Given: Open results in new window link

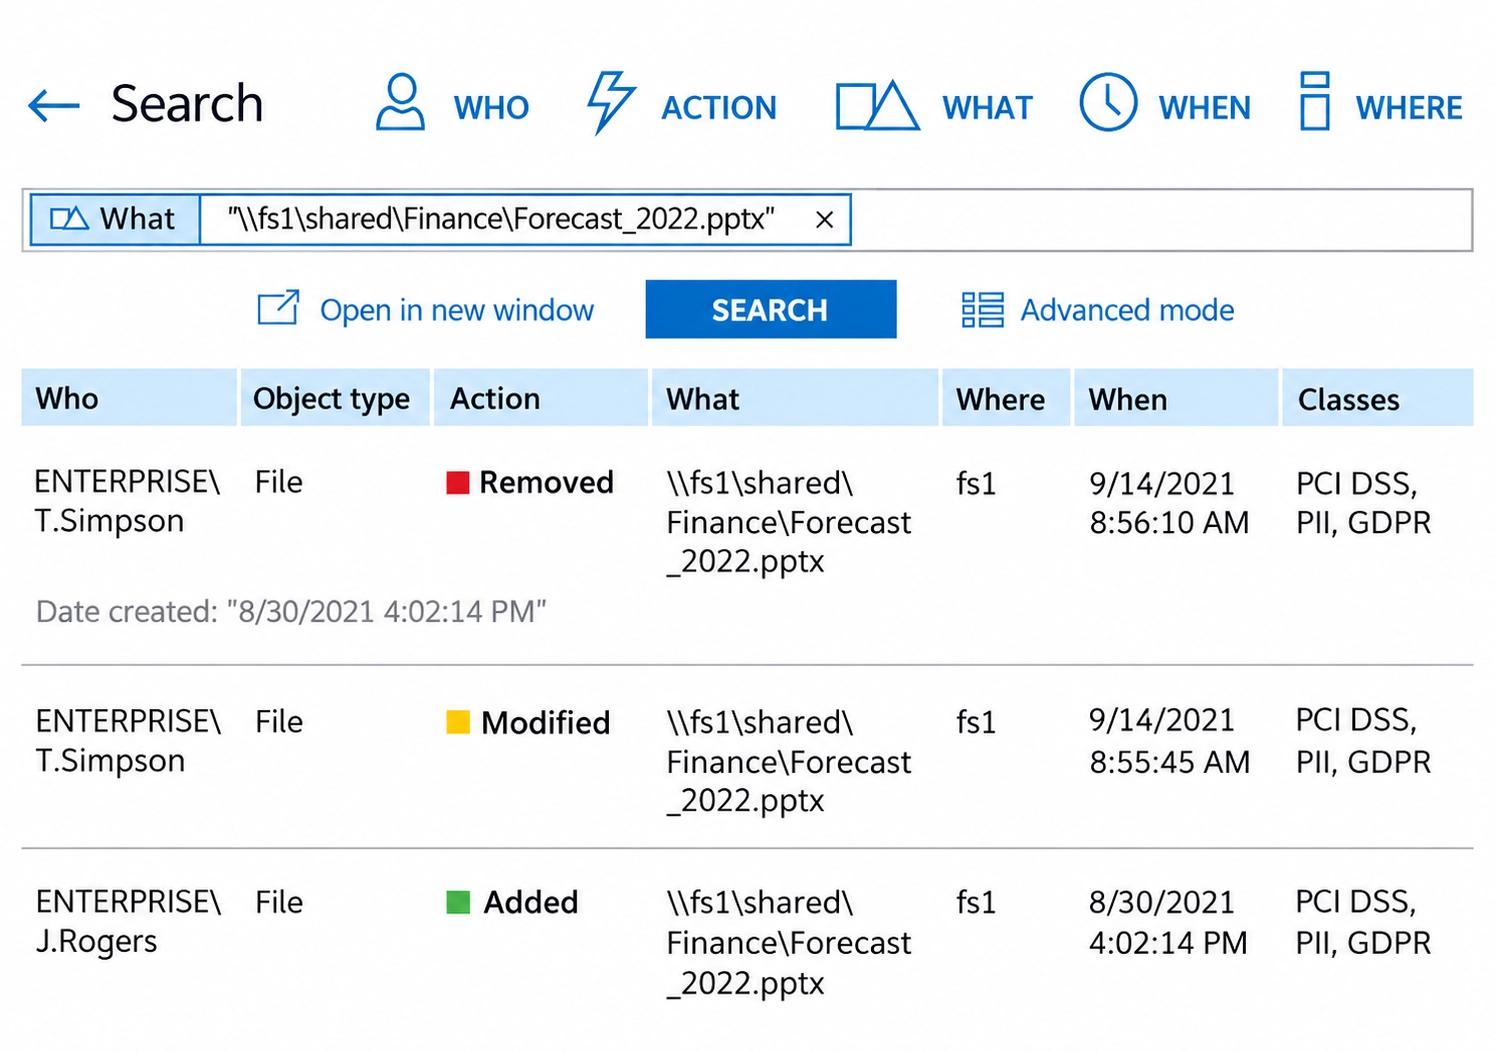Looking at the screenshot, I should click(x=457, y=310).
